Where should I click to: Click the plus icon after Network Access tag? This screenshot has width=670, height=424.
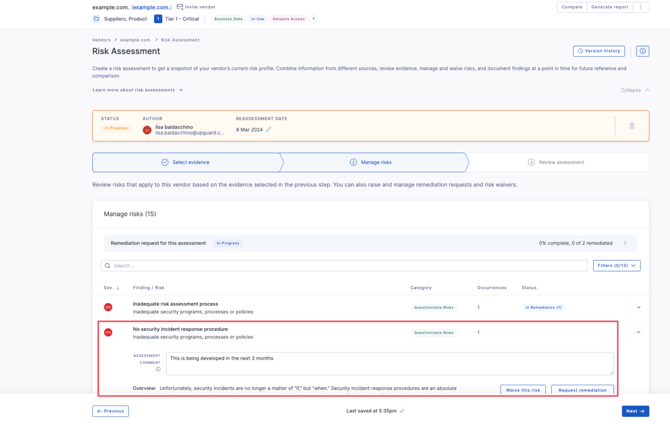pyautogui.click(x=313, y=19)
